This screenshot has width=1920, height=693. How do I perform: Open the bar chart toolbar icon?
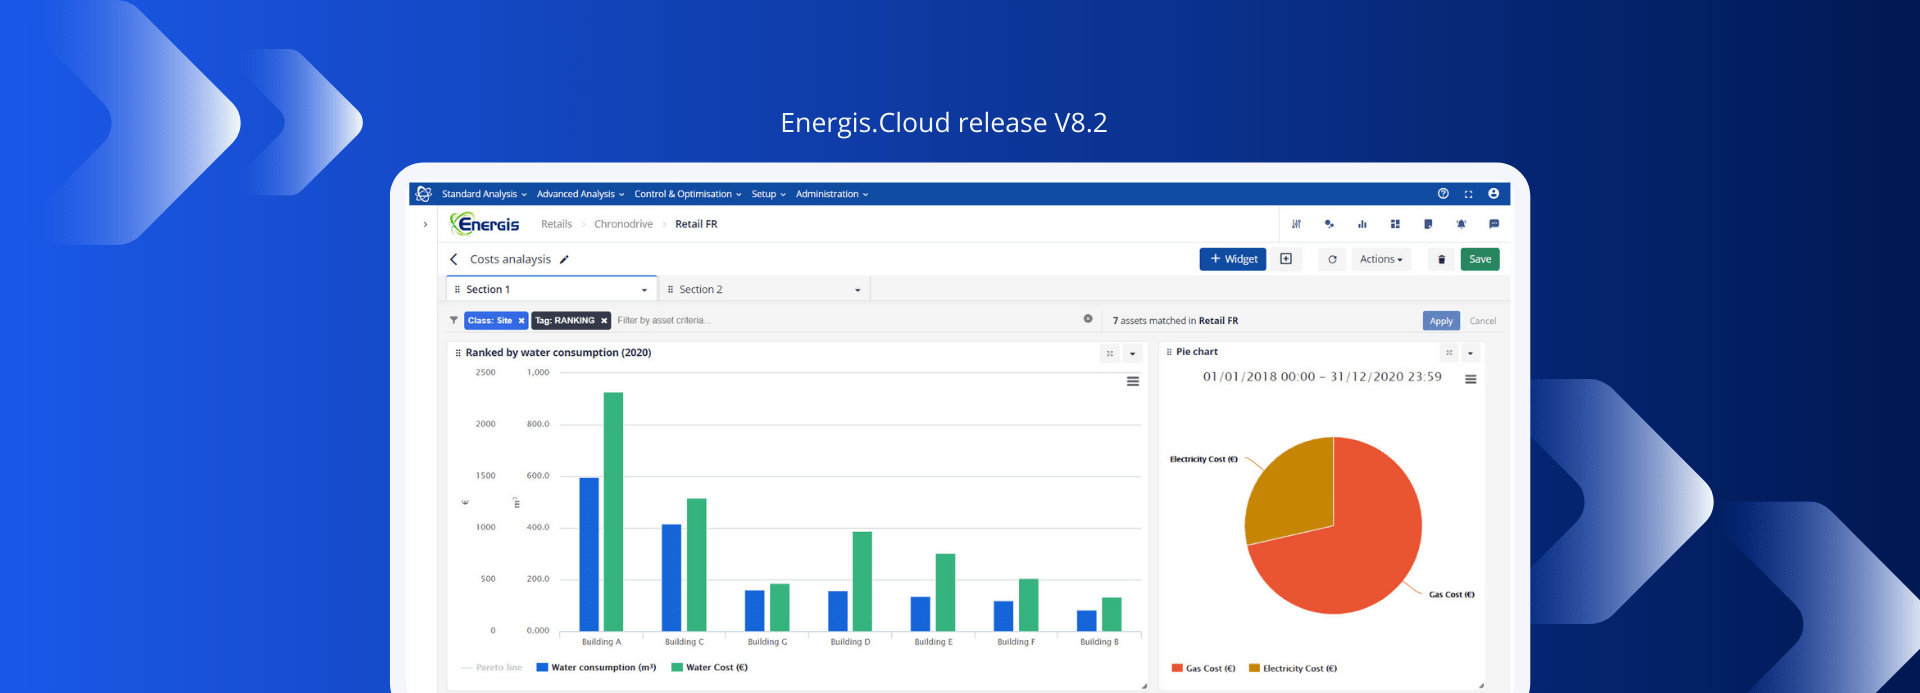pos(1362,224)
